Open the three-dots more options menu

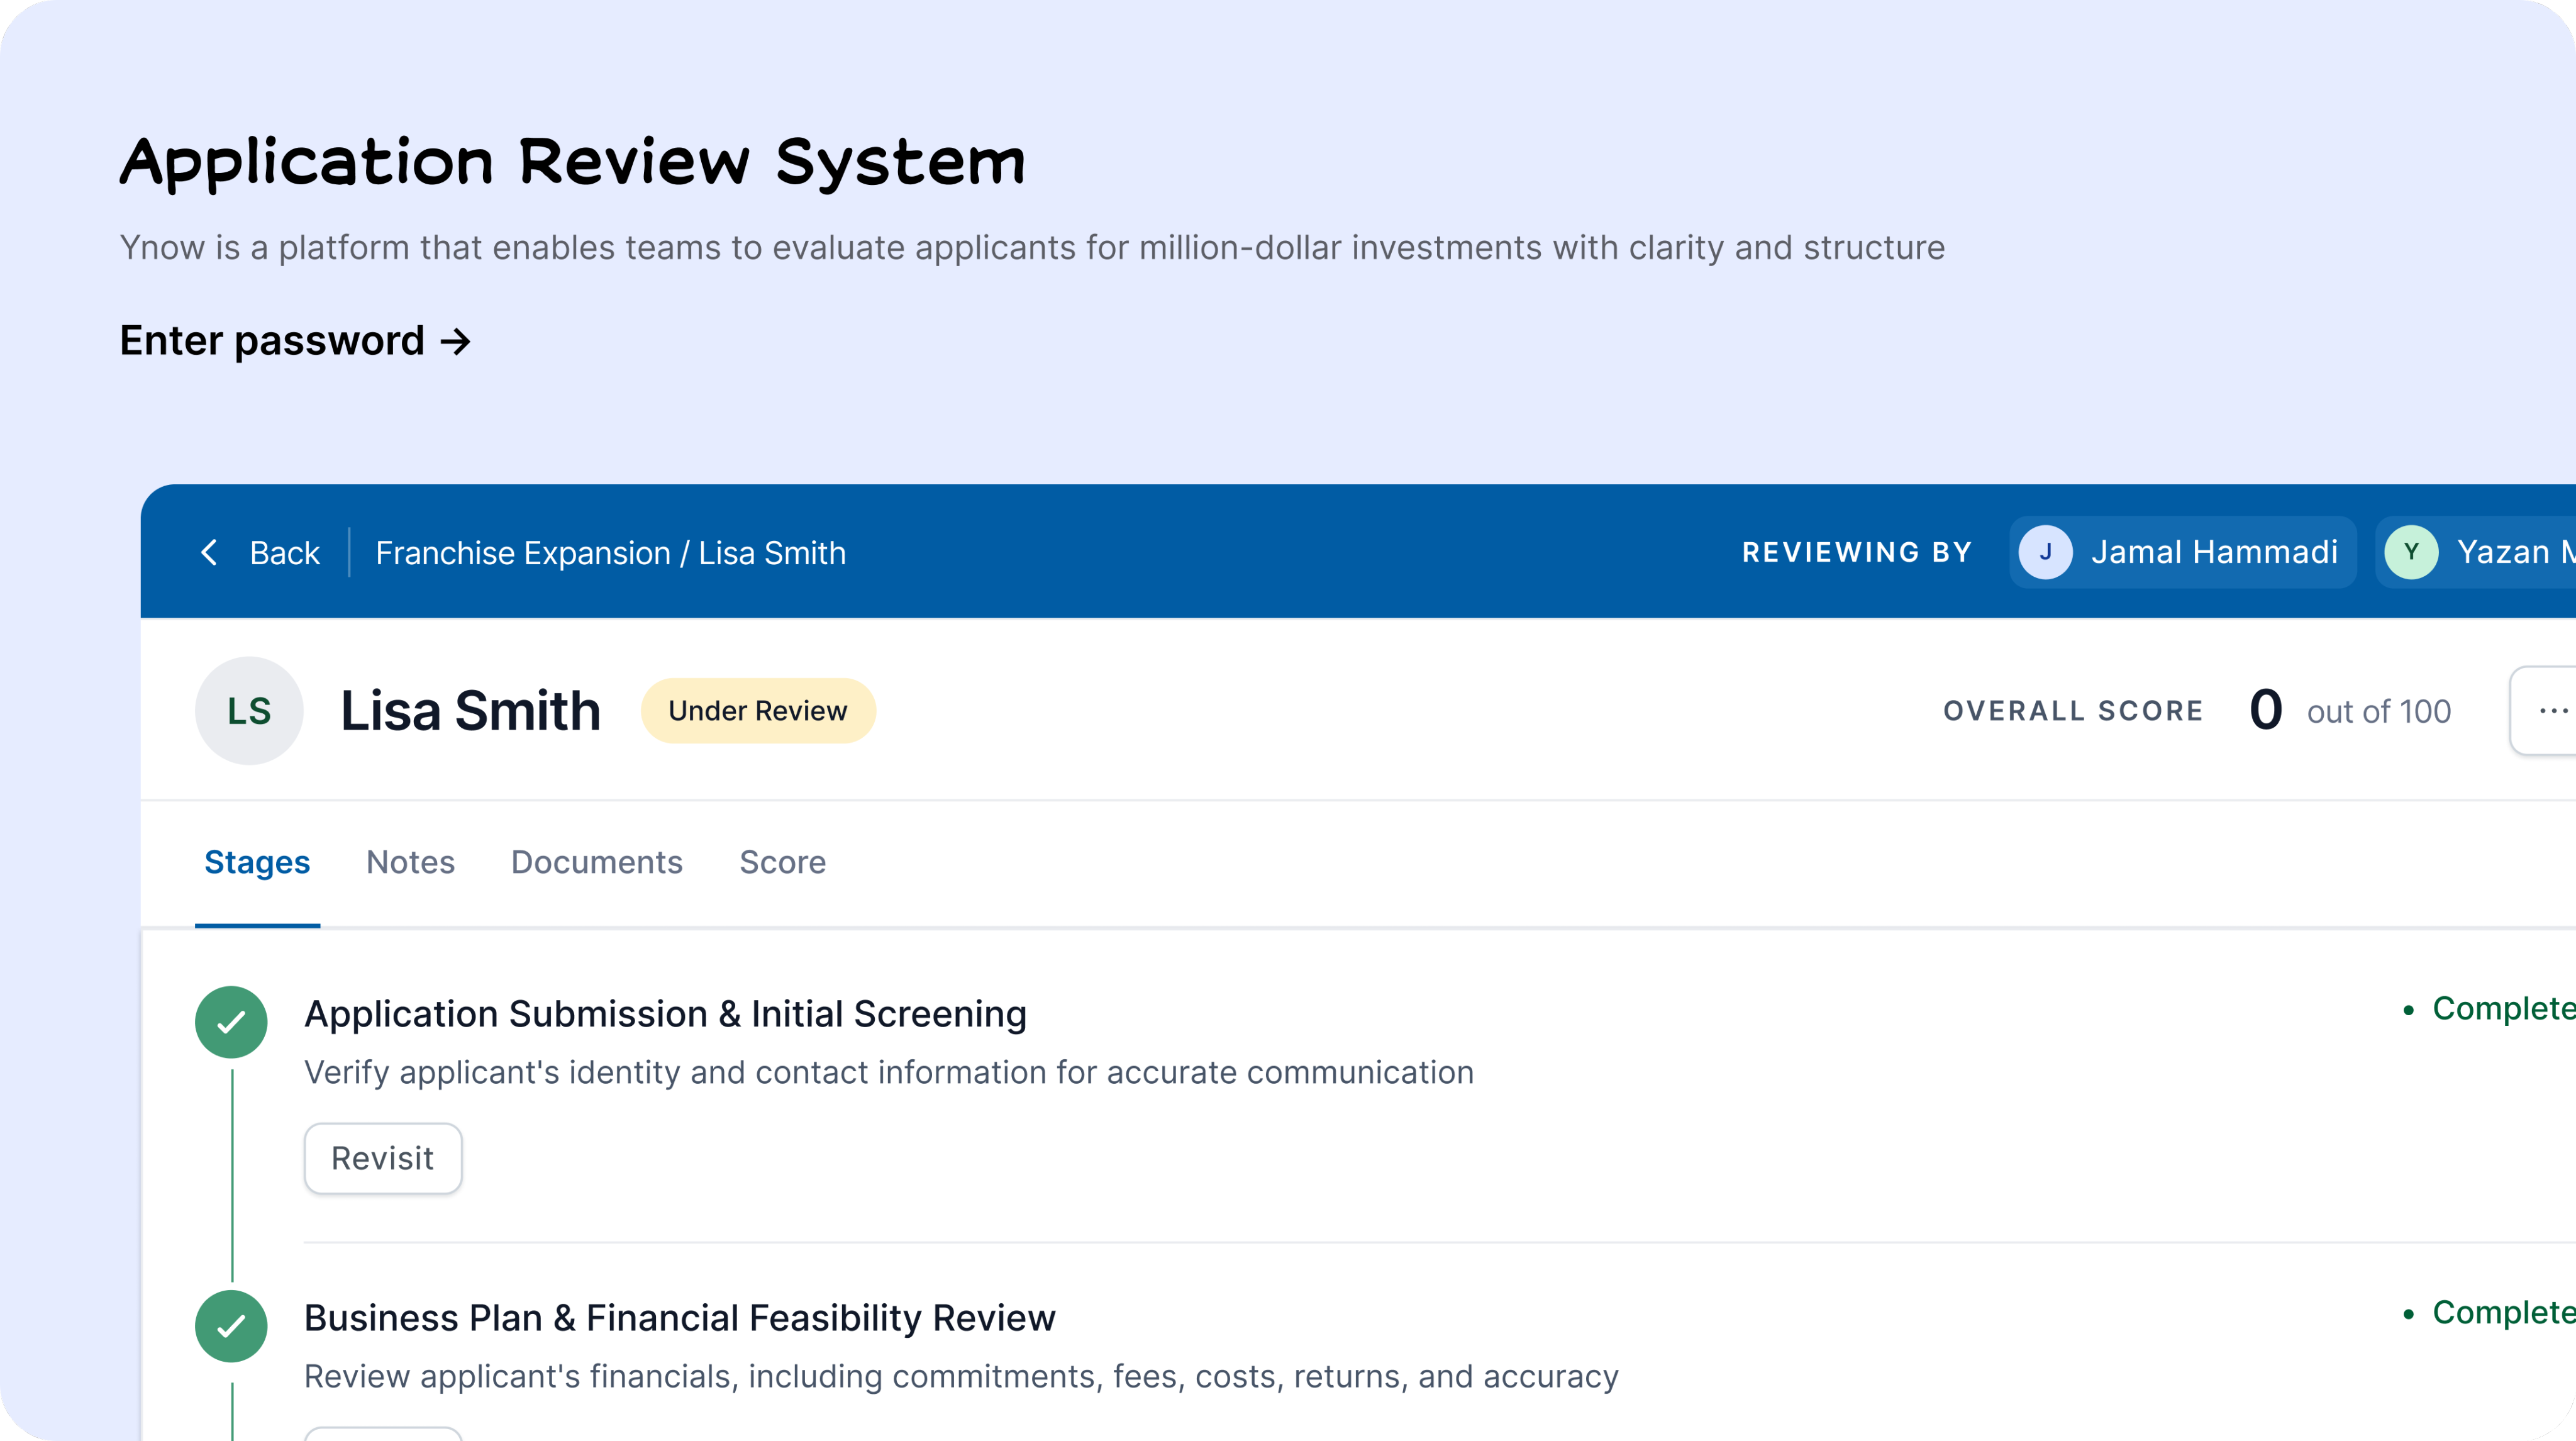2551,711
